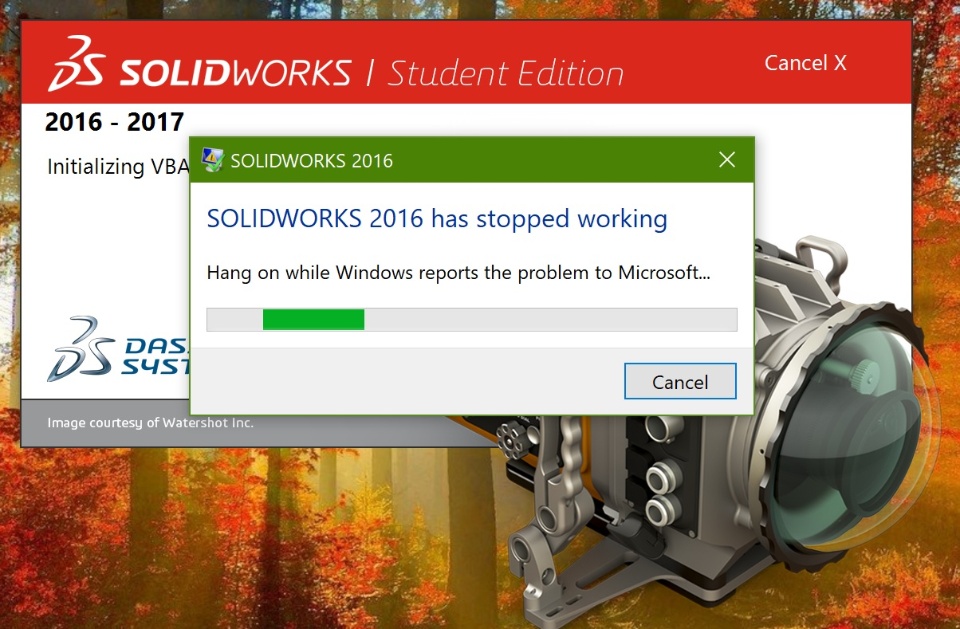This screenshot has height=629, width=960.
Task: Click the DS SolidWorks logo in red banner
Action: (76, 64)
